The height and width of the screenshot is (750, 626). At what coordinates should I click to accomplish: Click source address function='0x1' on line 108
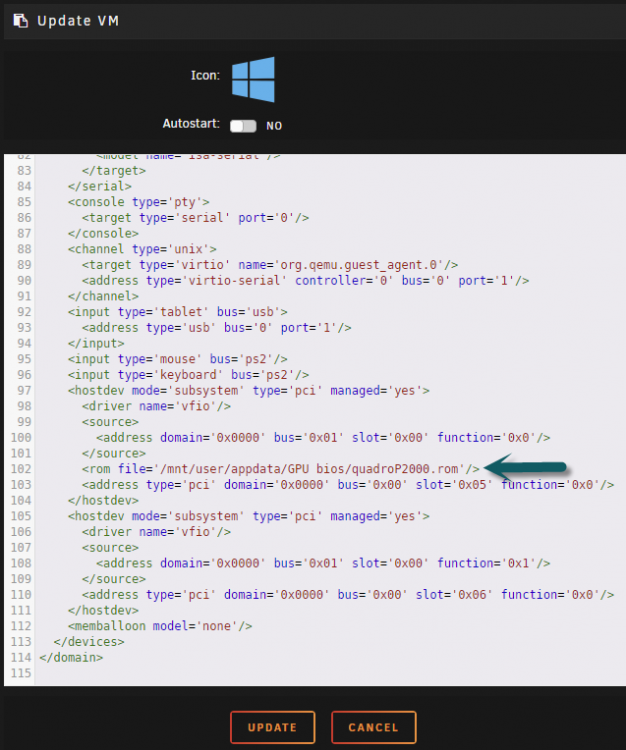tap(323, 563)
